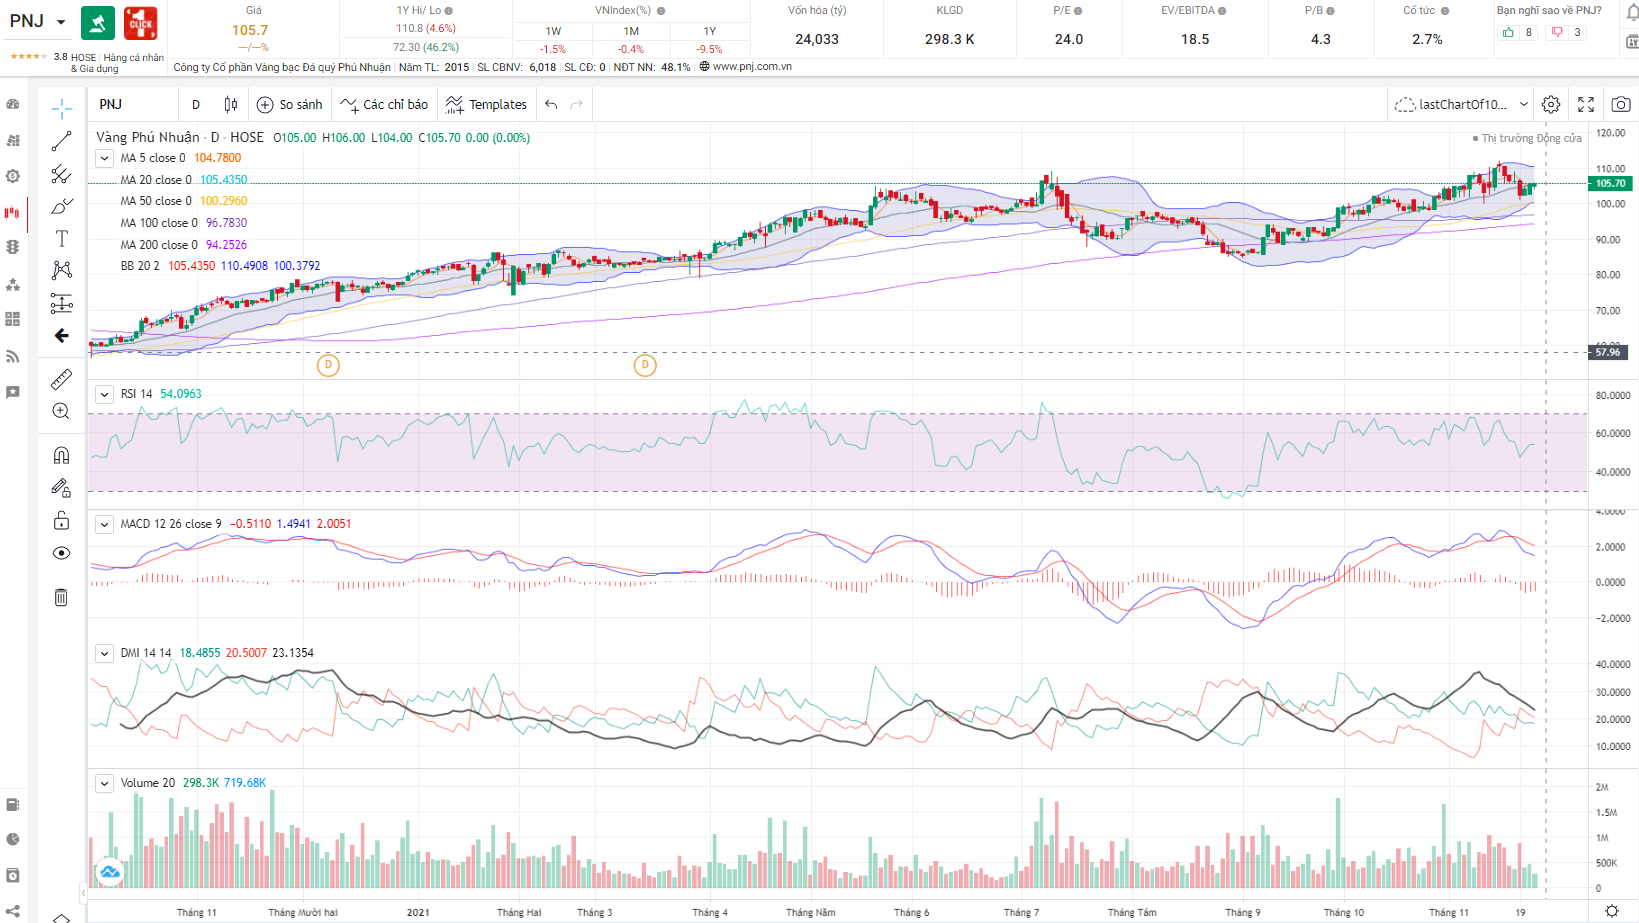Delete drawings with the trash icon
The image size is (1639, 923).
pyautogui.click(x=61, y=597)
